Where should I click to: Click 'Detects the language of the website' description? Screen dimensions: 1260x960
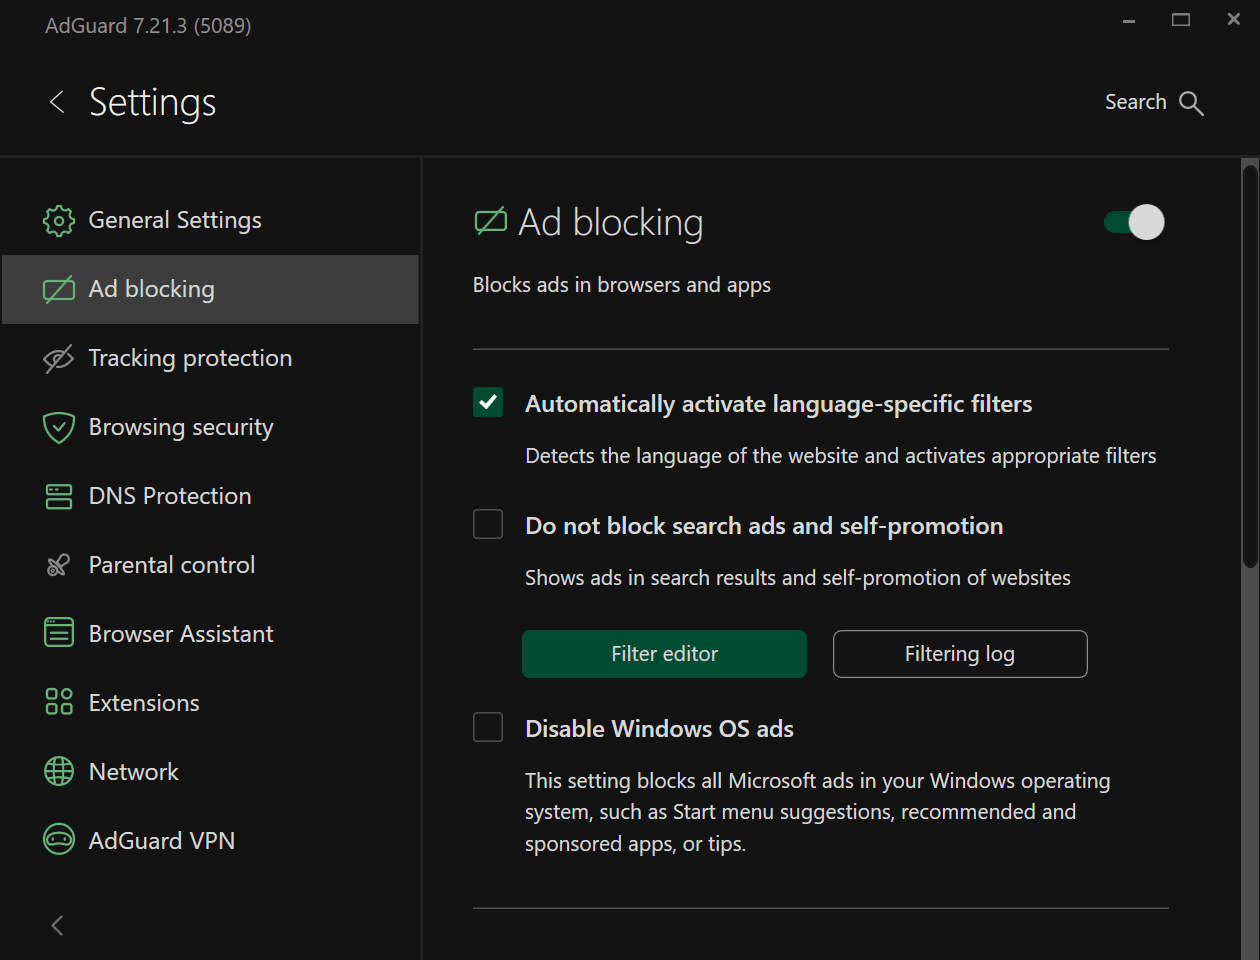tap(841, 456)
